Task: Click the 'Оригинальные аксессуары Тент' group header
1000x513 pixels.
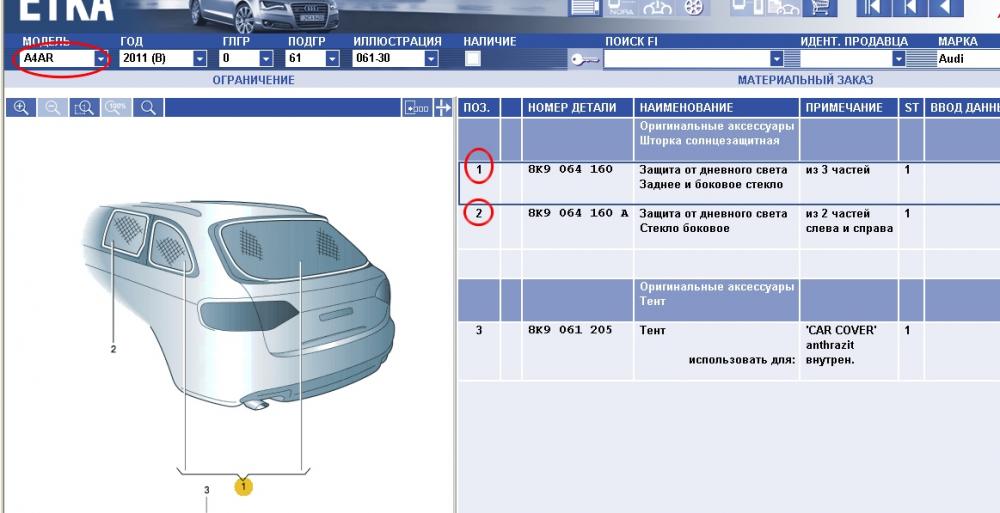Action: click(717, 294)
